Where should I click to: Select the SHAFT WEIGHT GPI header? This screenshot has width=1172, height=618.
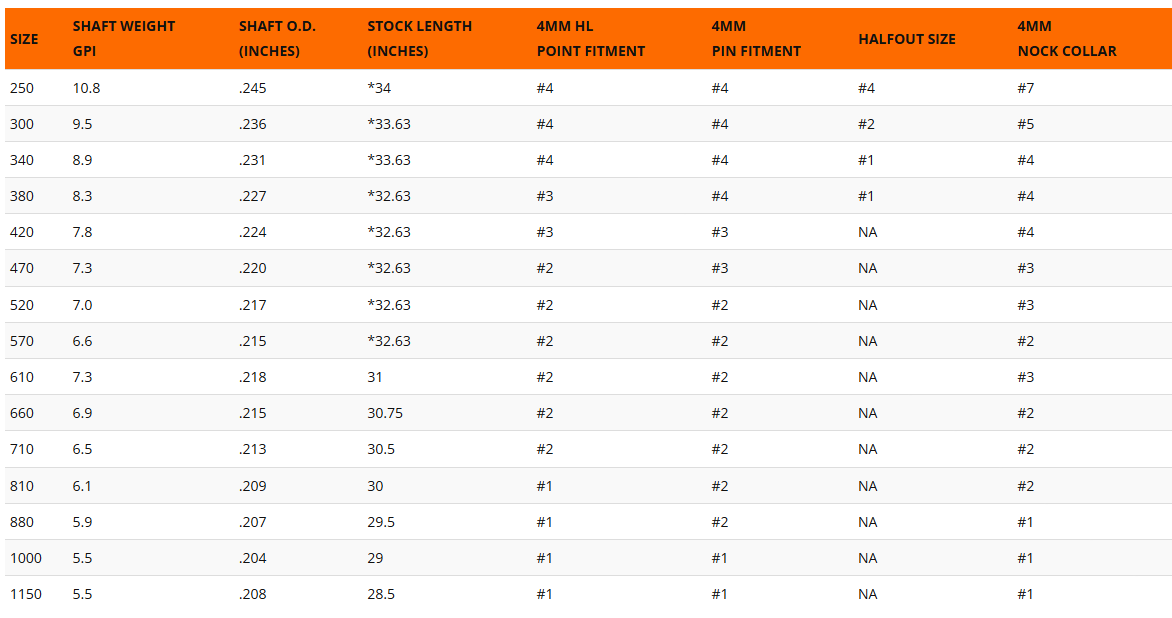[123, 39]
